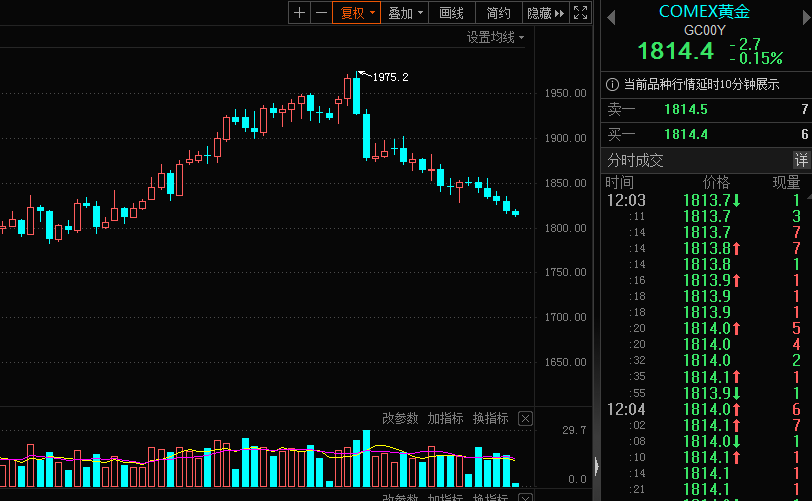The width and height of the screenshot is (812, 501).
Task: Click 换指标 to switch the volume indicator
Action: 490,418
